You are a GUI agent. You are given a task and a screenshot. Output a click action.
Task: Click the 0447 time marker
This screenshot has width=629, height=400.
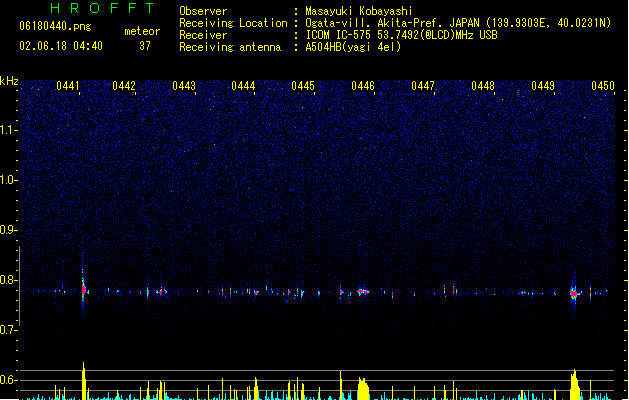[x=423, y=86]
